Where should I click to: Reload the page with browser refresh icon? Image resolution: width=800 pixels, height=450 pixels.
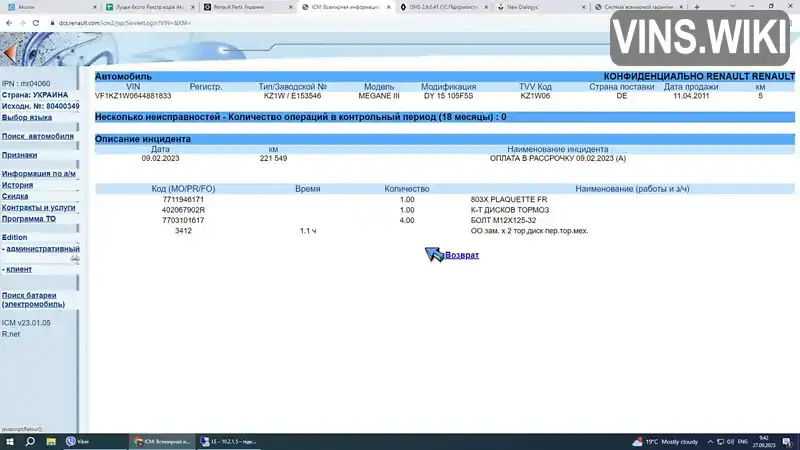36,23
